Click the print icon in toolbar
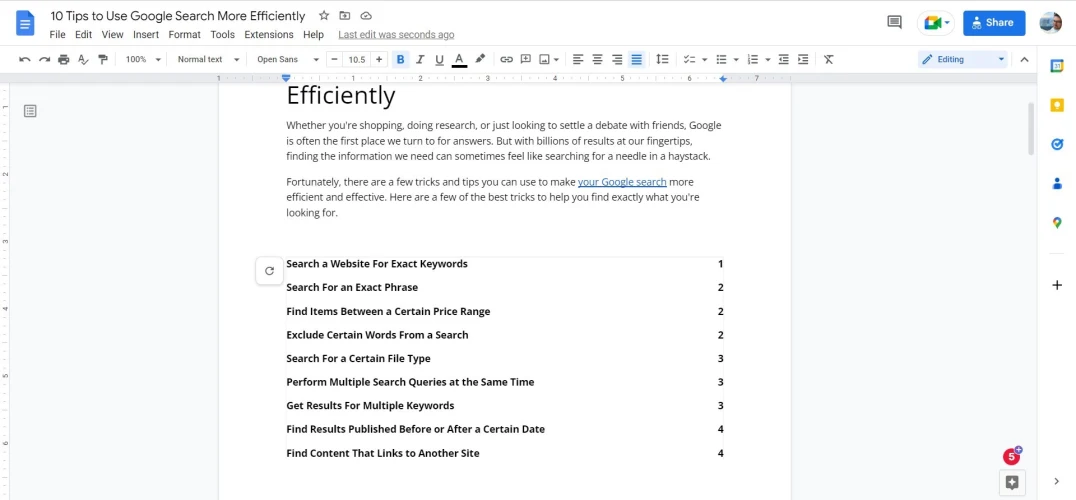 coord(64,60)
